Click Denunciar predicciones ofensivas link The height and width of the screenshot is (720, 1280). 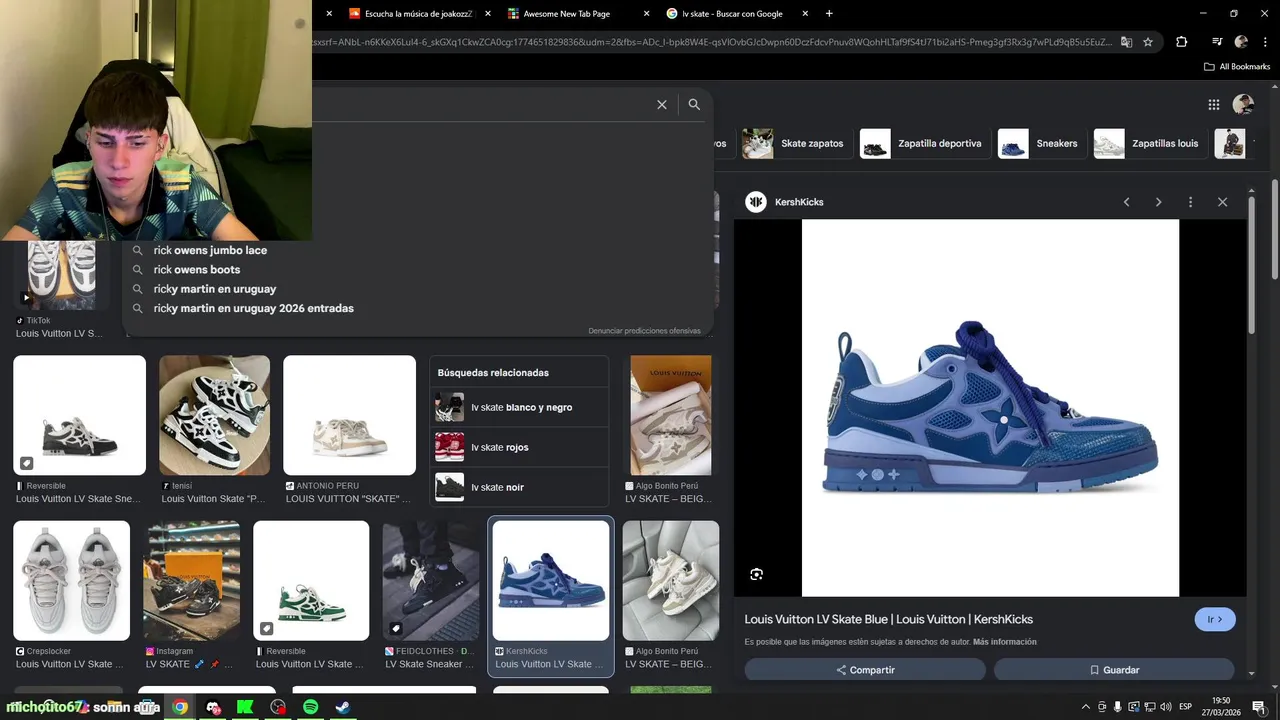tap(644, 331)
